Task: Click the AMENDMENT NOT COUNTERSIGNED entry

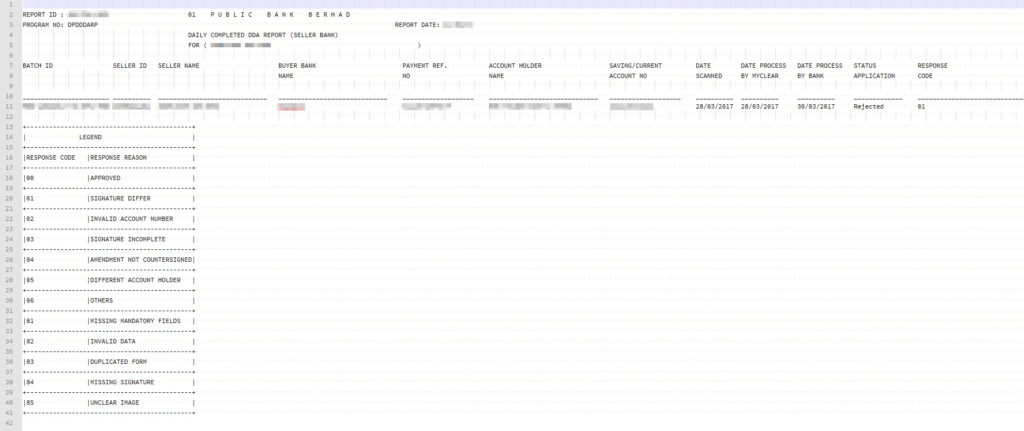Action: click(140, 259)
